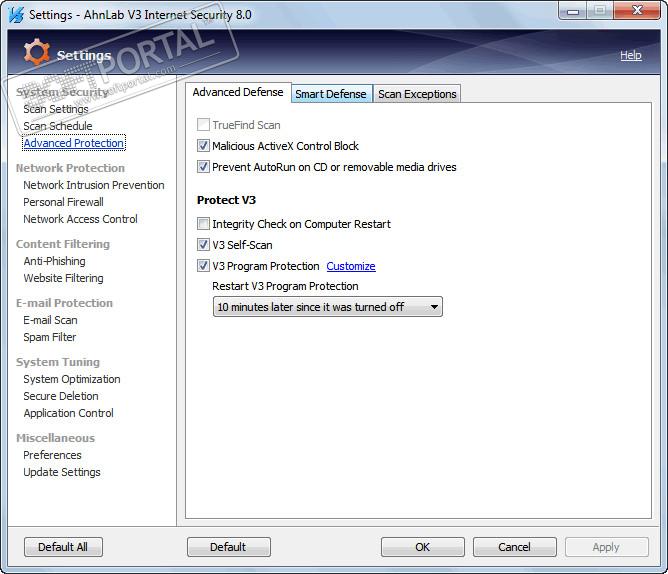Enable the TrueFind Scan checkbox
668x574 pixels.
[x=203, y=125]
